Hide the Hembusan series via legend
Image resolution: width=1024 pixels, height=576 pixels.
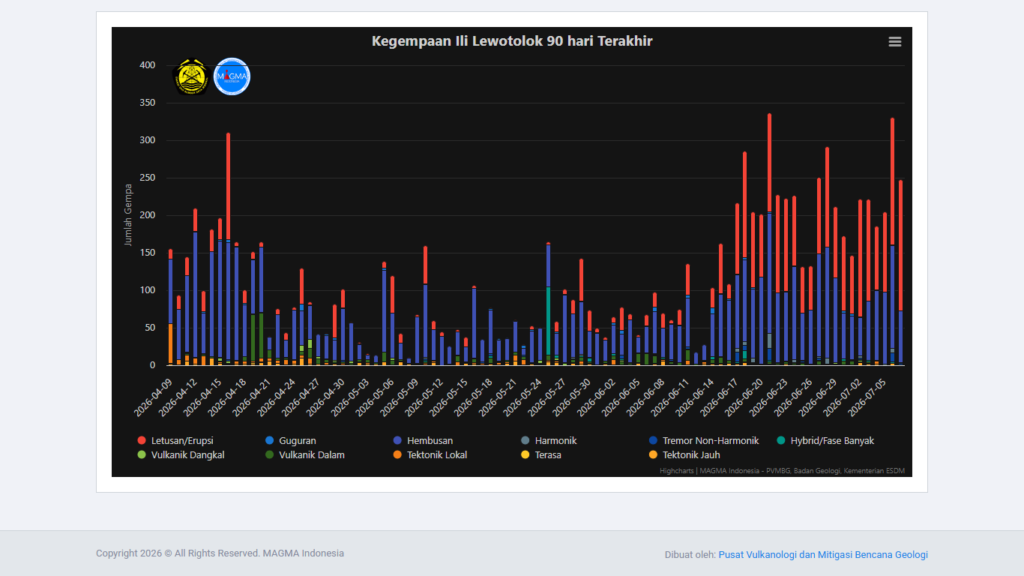[x=423, y=441]
